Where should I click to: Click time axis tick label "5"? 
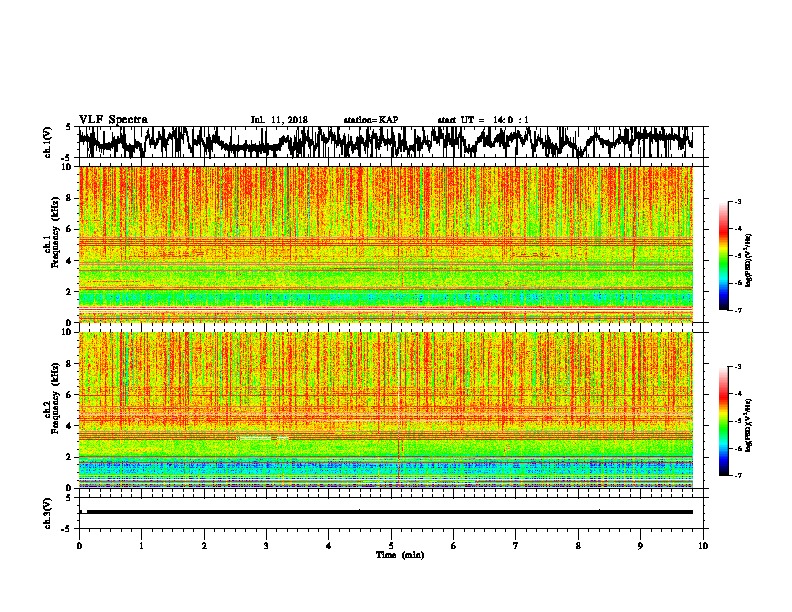391,545
